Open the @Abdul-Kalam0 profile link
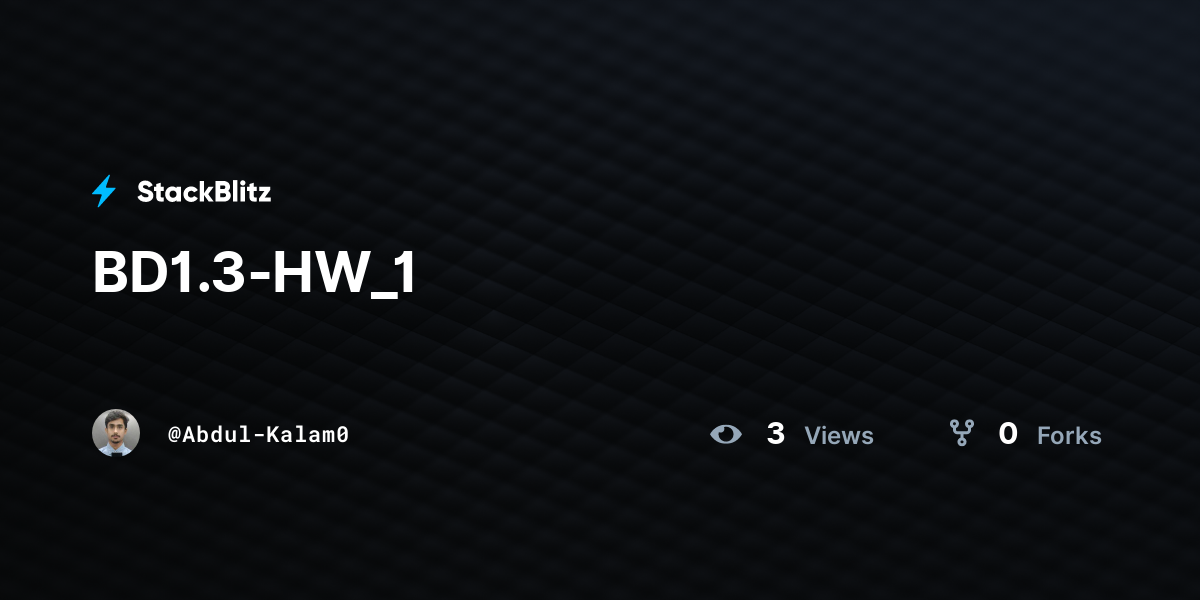Image resolution: width=1200 pixels, height=600 pixels. click(258, 435)
